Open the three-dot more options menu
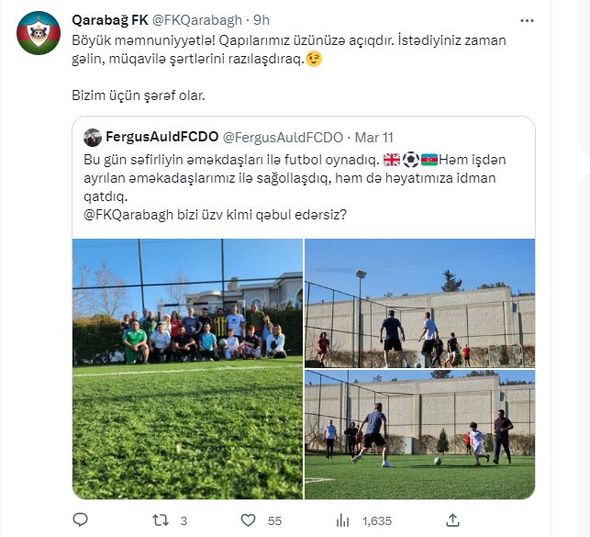 (x=527, y=21)
